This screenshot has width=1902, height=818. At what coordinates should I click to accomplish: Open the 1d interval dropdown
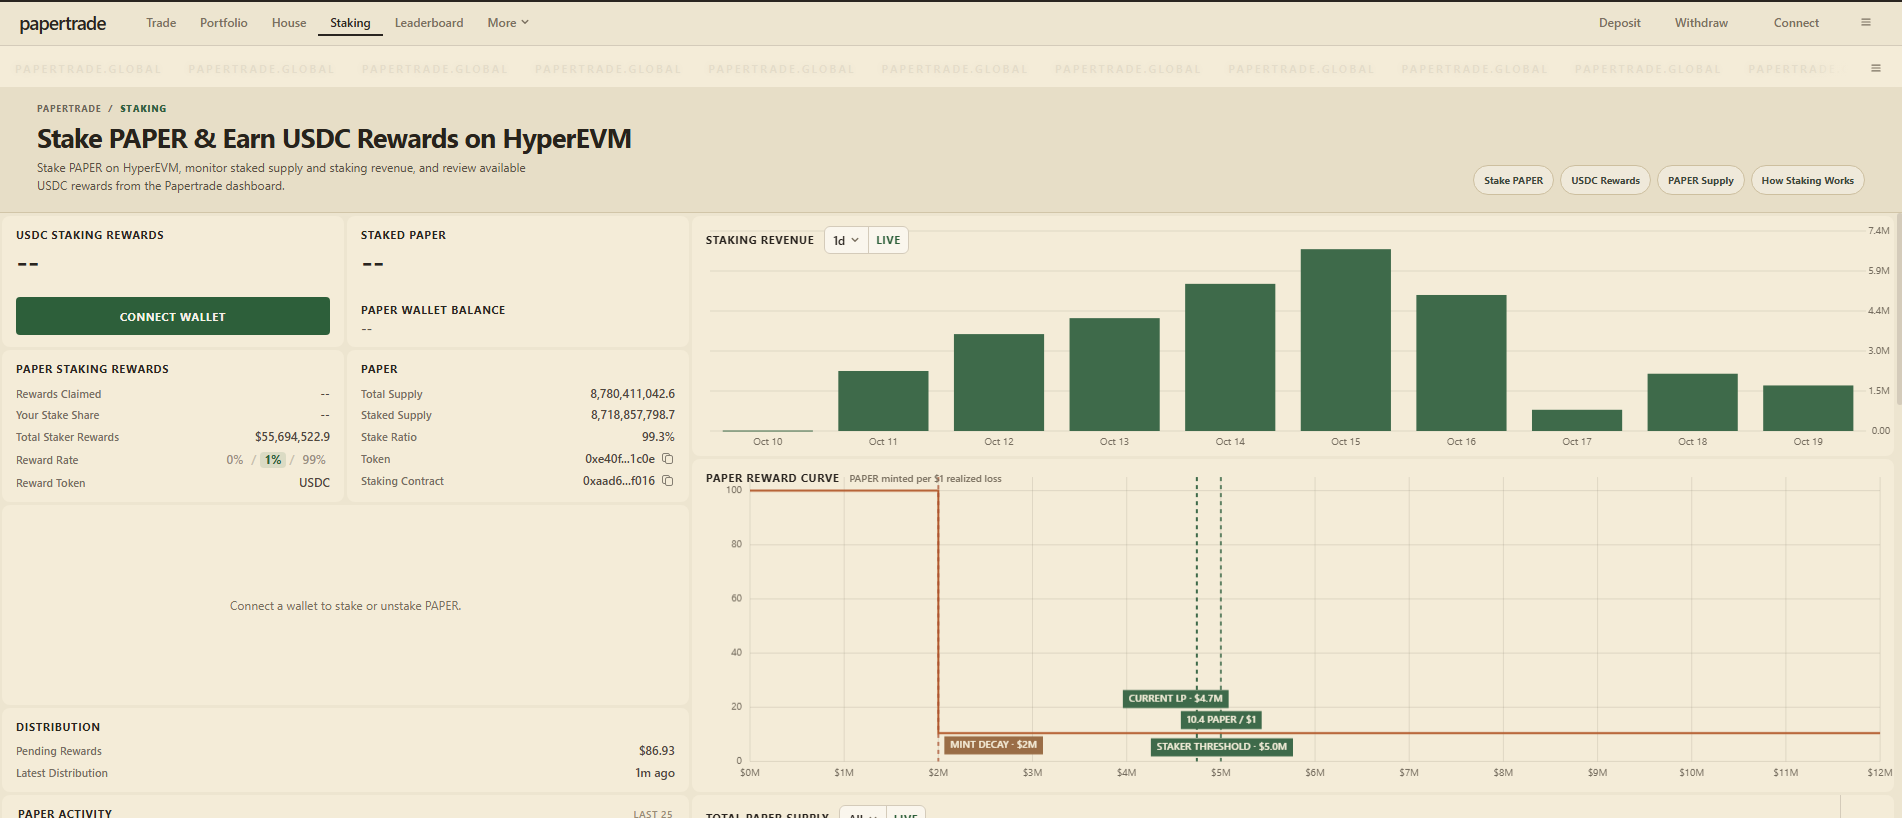[x=846, y=240]
